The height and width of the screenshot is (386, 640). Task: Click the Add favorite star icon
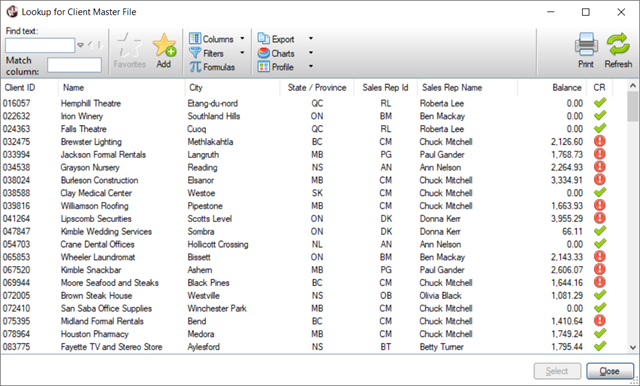coord(164,45)
